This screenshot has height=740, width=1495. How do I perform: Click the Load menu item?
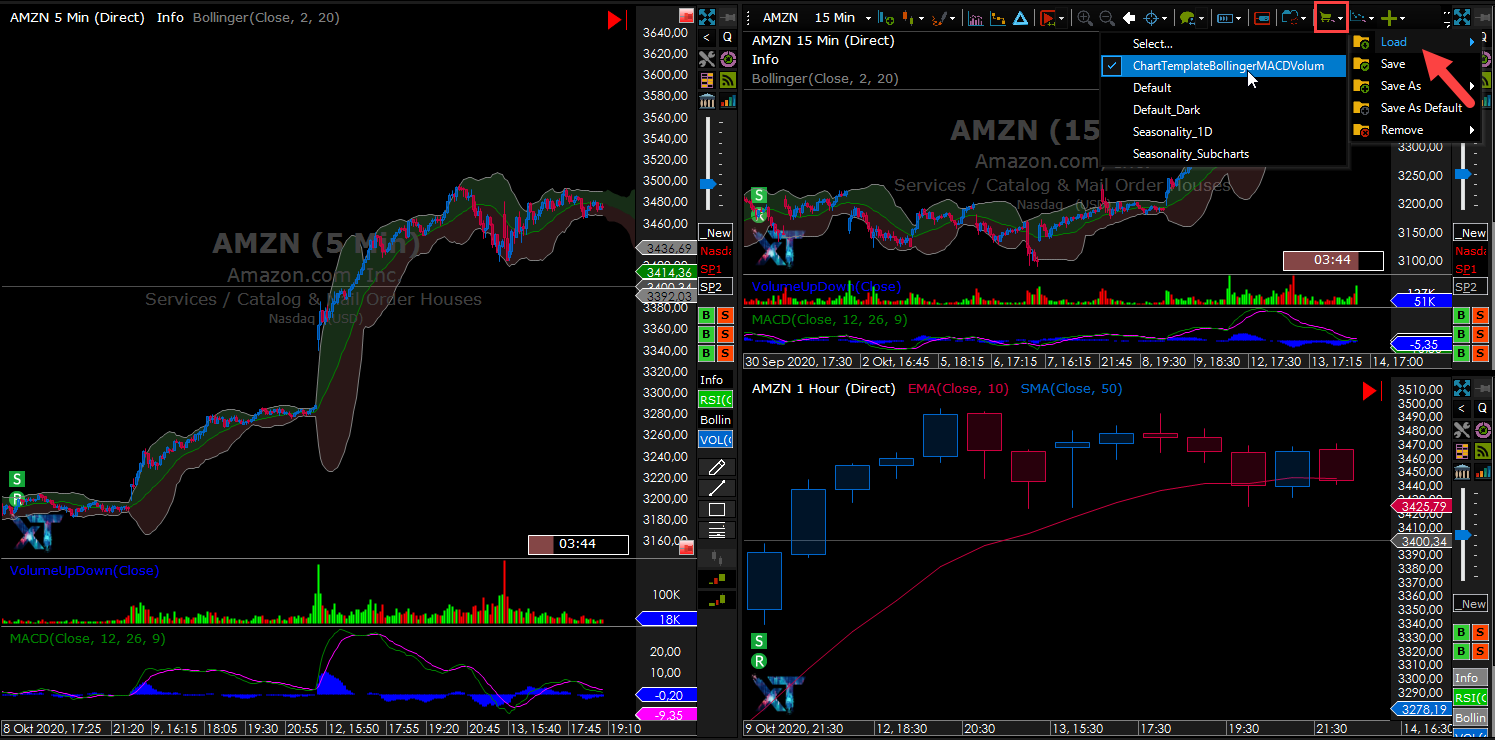pyautogui.click(x=1414, y=42)
